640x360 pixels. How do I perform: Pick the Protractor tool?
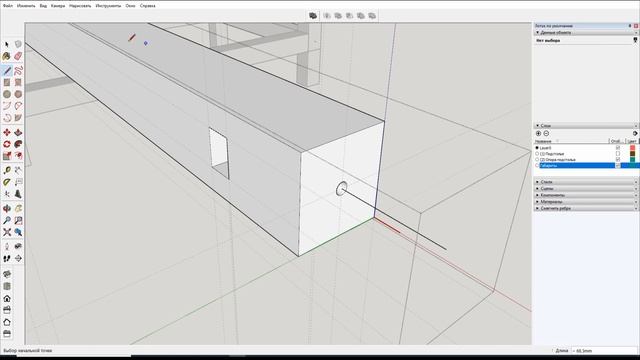click(x=7, y=182)
